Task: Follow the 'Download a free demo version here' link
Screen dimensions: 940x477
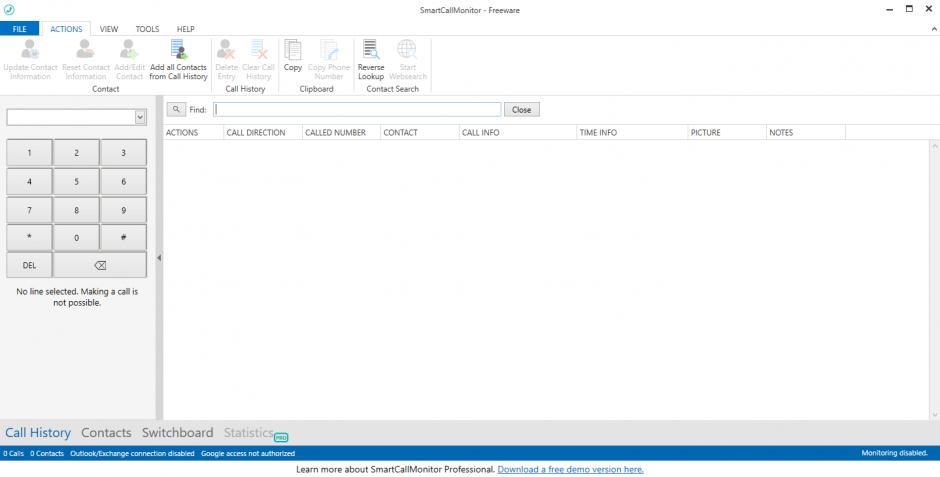Action: pyautogui.click(x=570, y=469)
